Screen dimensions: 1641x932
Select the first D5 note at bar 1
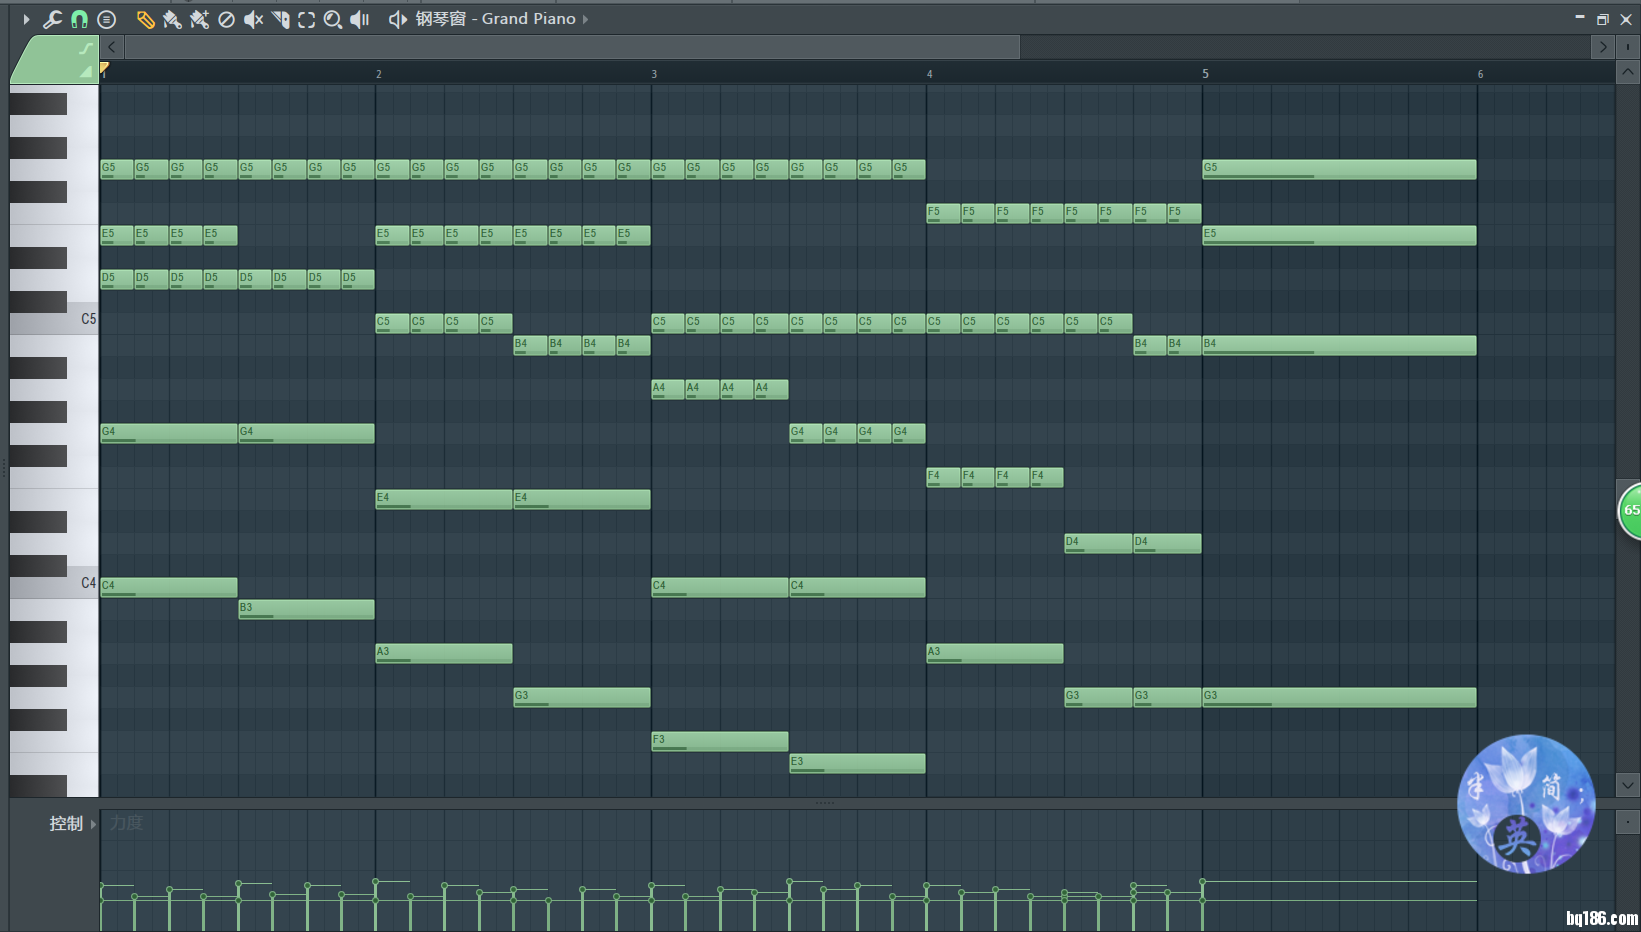[x=117, y=279]
